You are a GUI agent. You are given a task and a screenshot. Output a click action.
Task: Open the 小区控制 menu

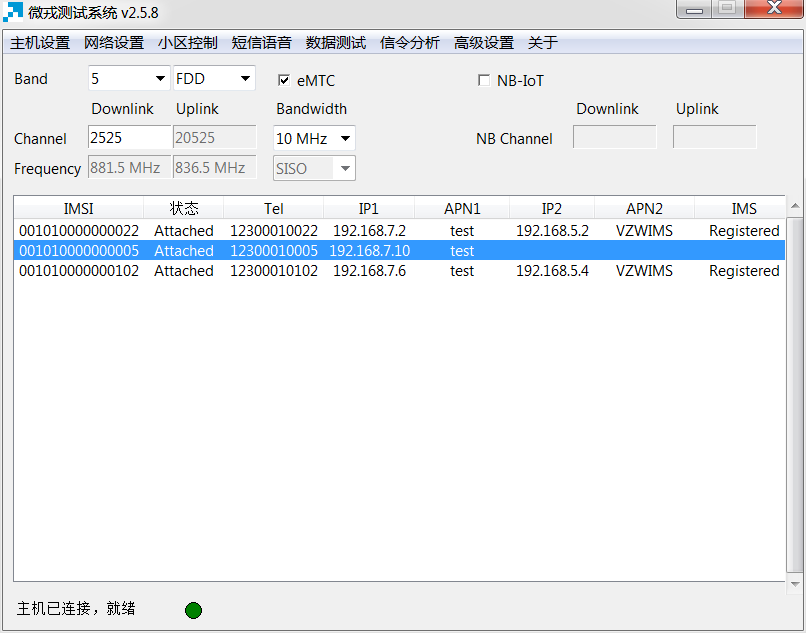188,43
